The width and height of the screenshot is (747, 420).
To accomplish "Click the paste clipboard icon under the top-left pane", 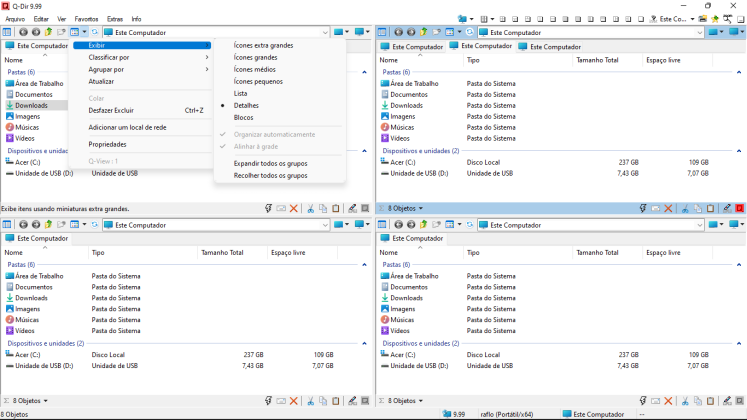I will pyautogui.click(x=336, y=209).
